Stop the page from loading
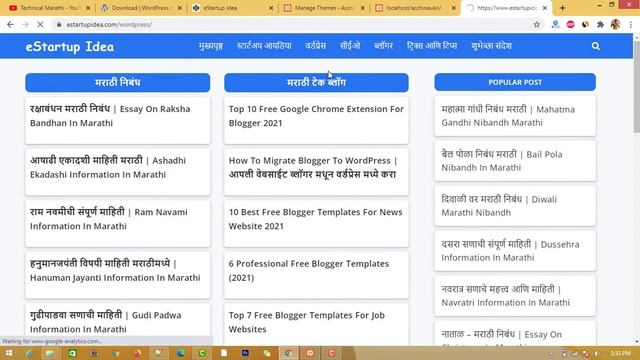Image resolution: width=640 pixels, height=360 pixels. tap(40, 24)
